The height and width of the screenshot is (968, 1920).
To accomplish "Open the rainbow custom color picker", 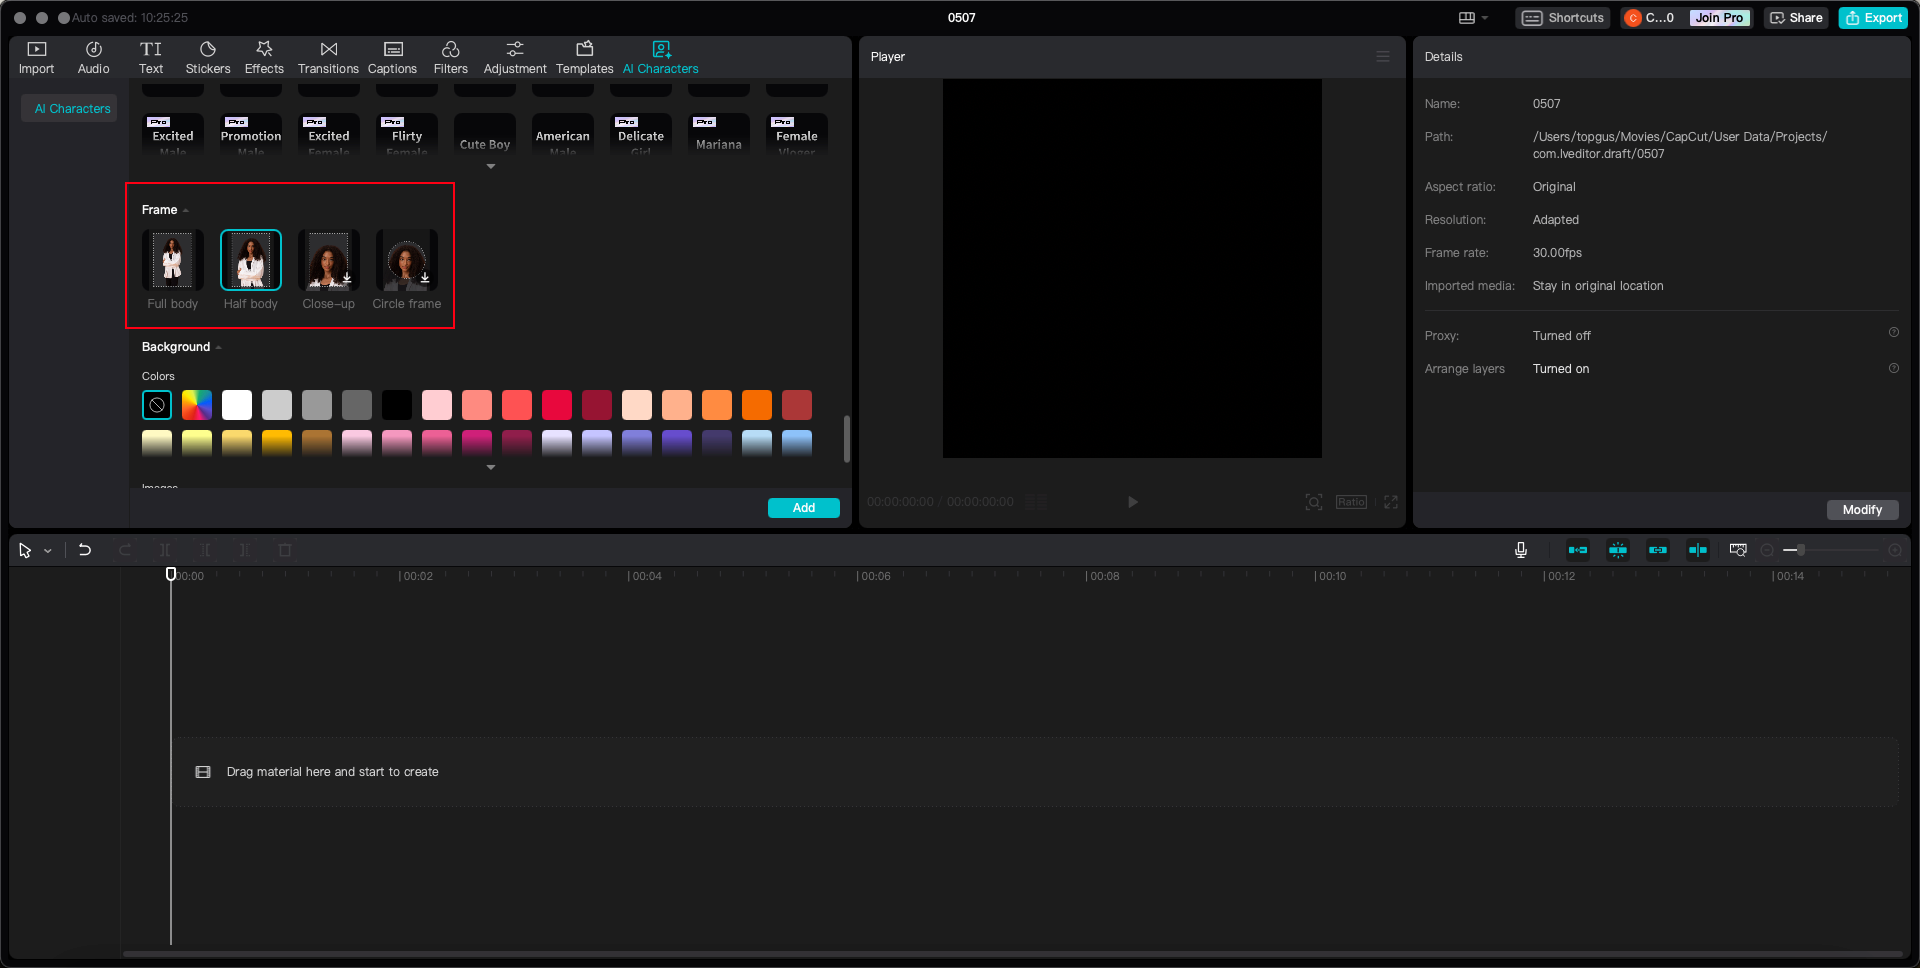I will click(197, 405).
